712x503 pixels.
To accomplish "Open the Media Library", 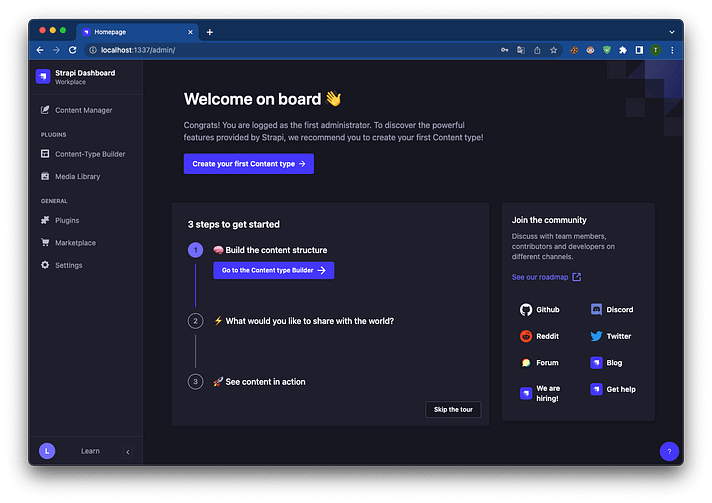I will coord(70,176).
